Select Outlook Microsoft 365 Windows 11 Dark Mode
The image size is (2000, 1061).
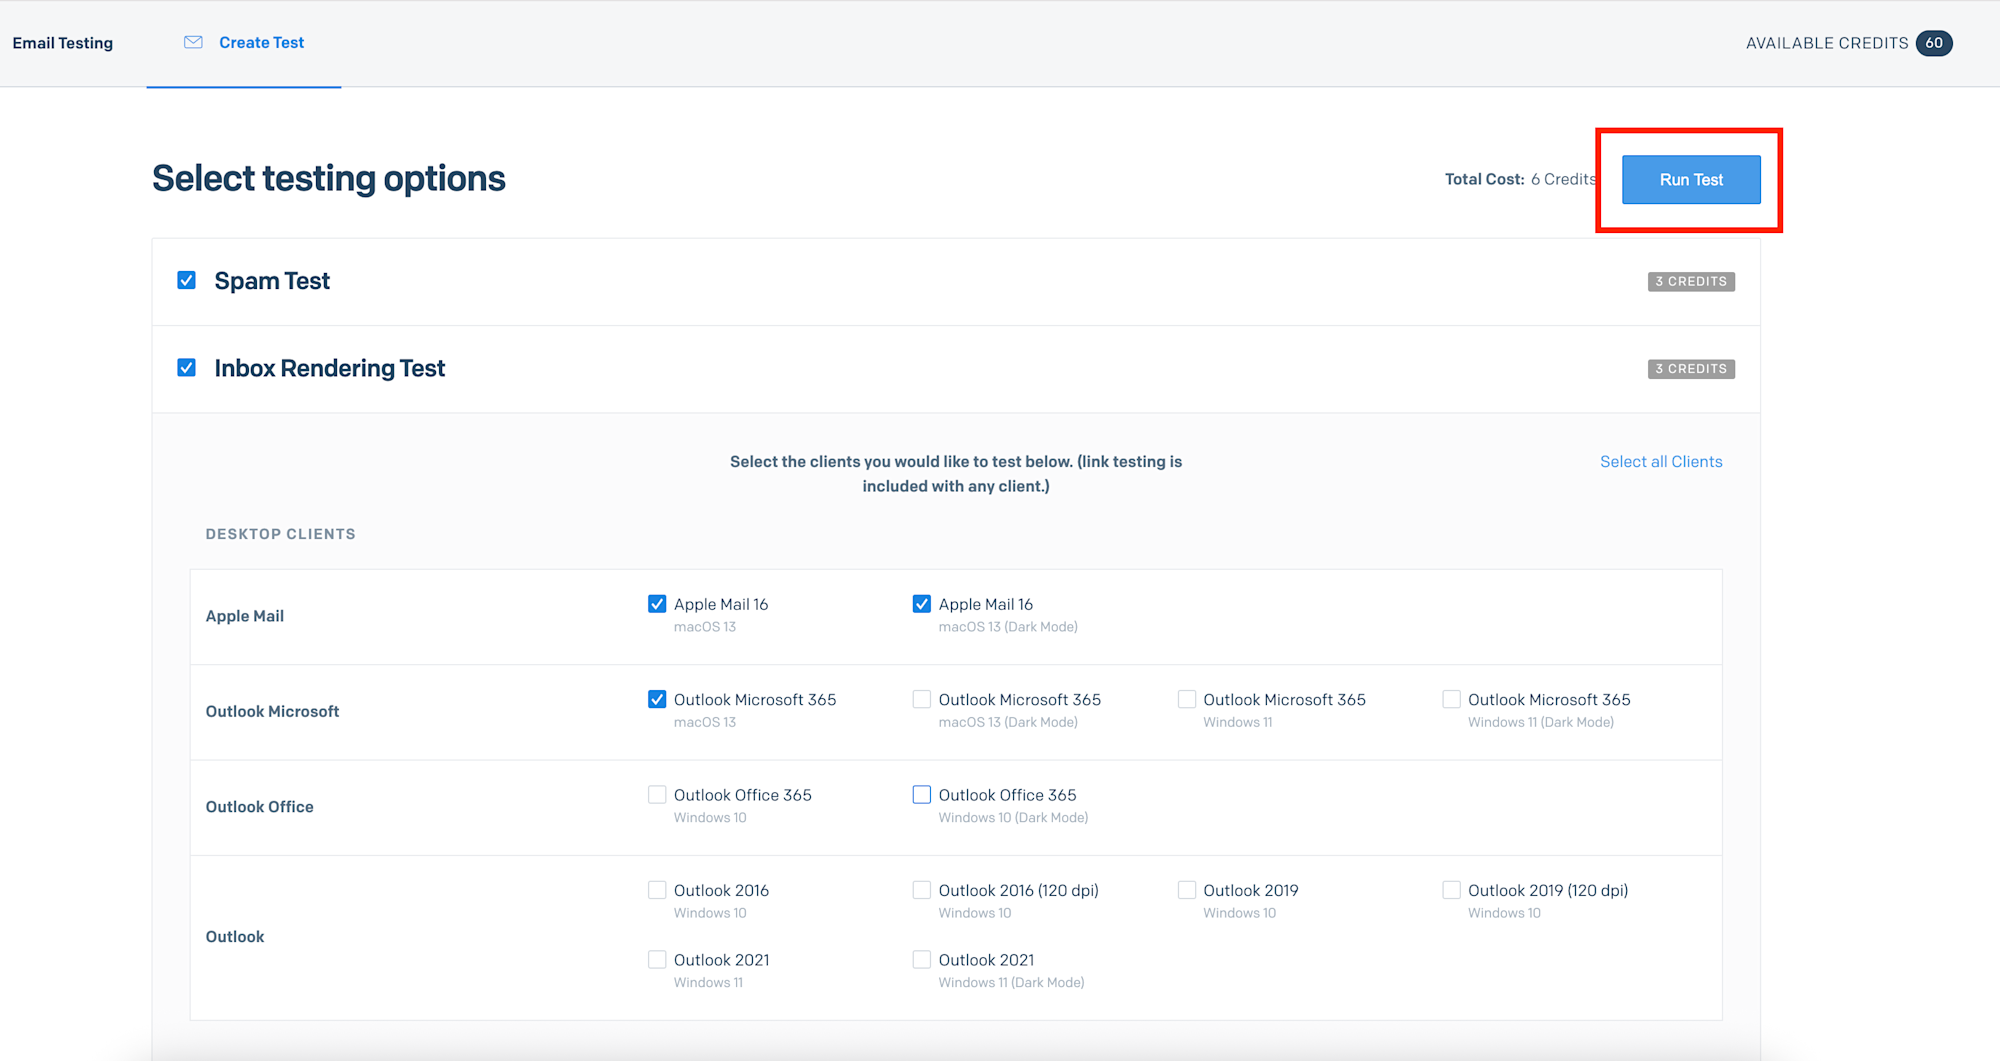[1452, 700]
